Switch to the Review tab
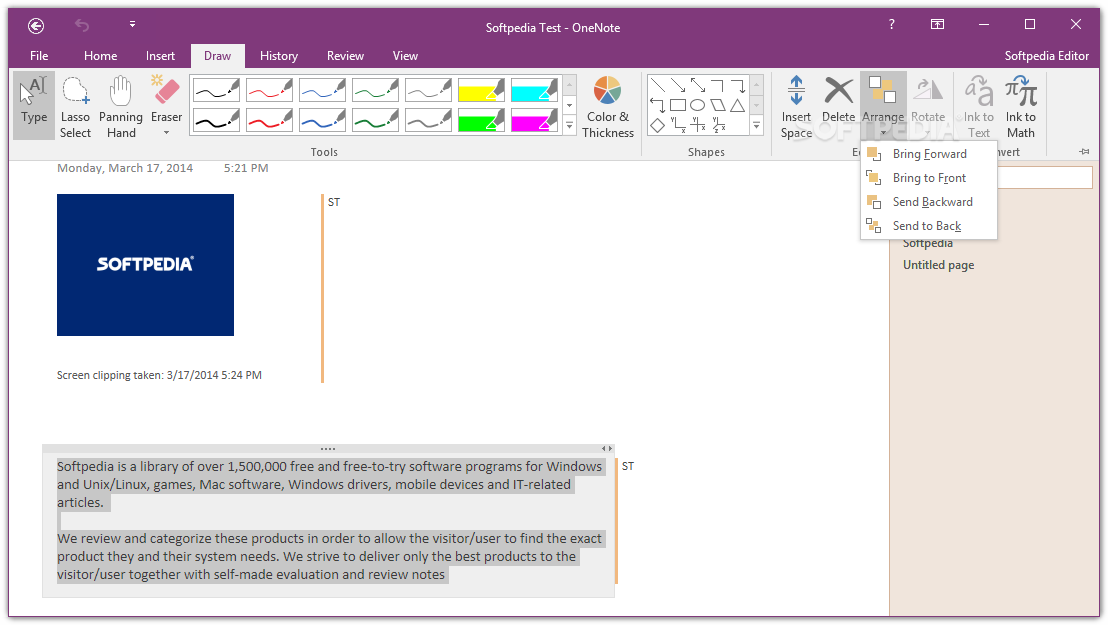The height and width of the screenshot is (625, 1108). pos(345,56)
